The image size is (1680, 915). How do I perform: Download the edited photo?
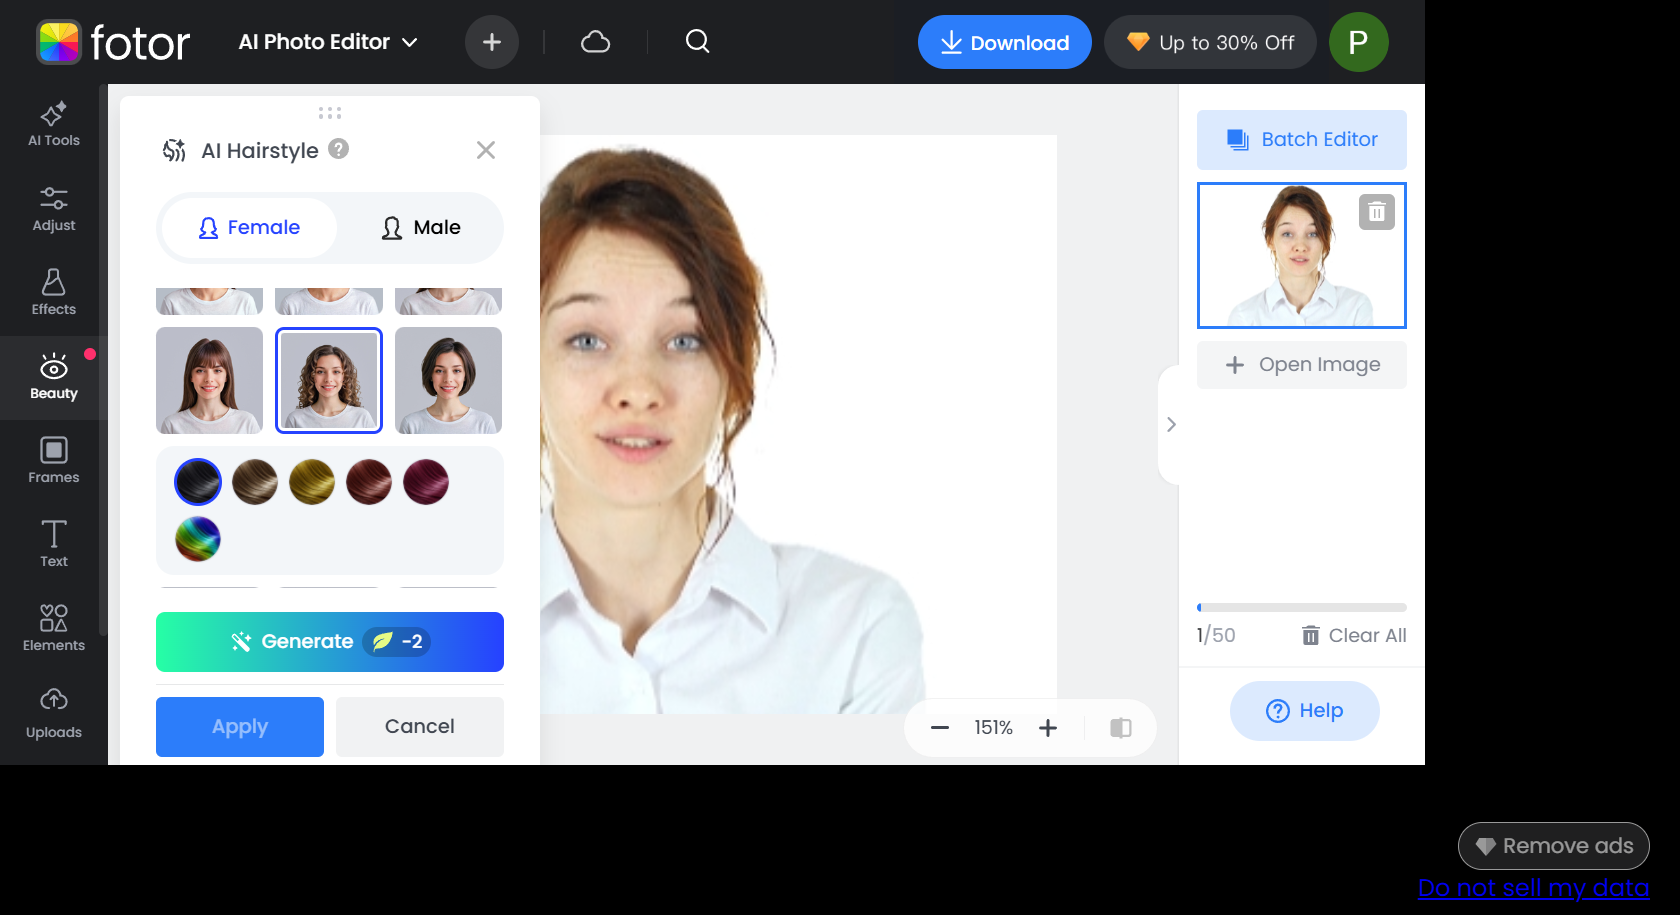tap(1005, 42)
